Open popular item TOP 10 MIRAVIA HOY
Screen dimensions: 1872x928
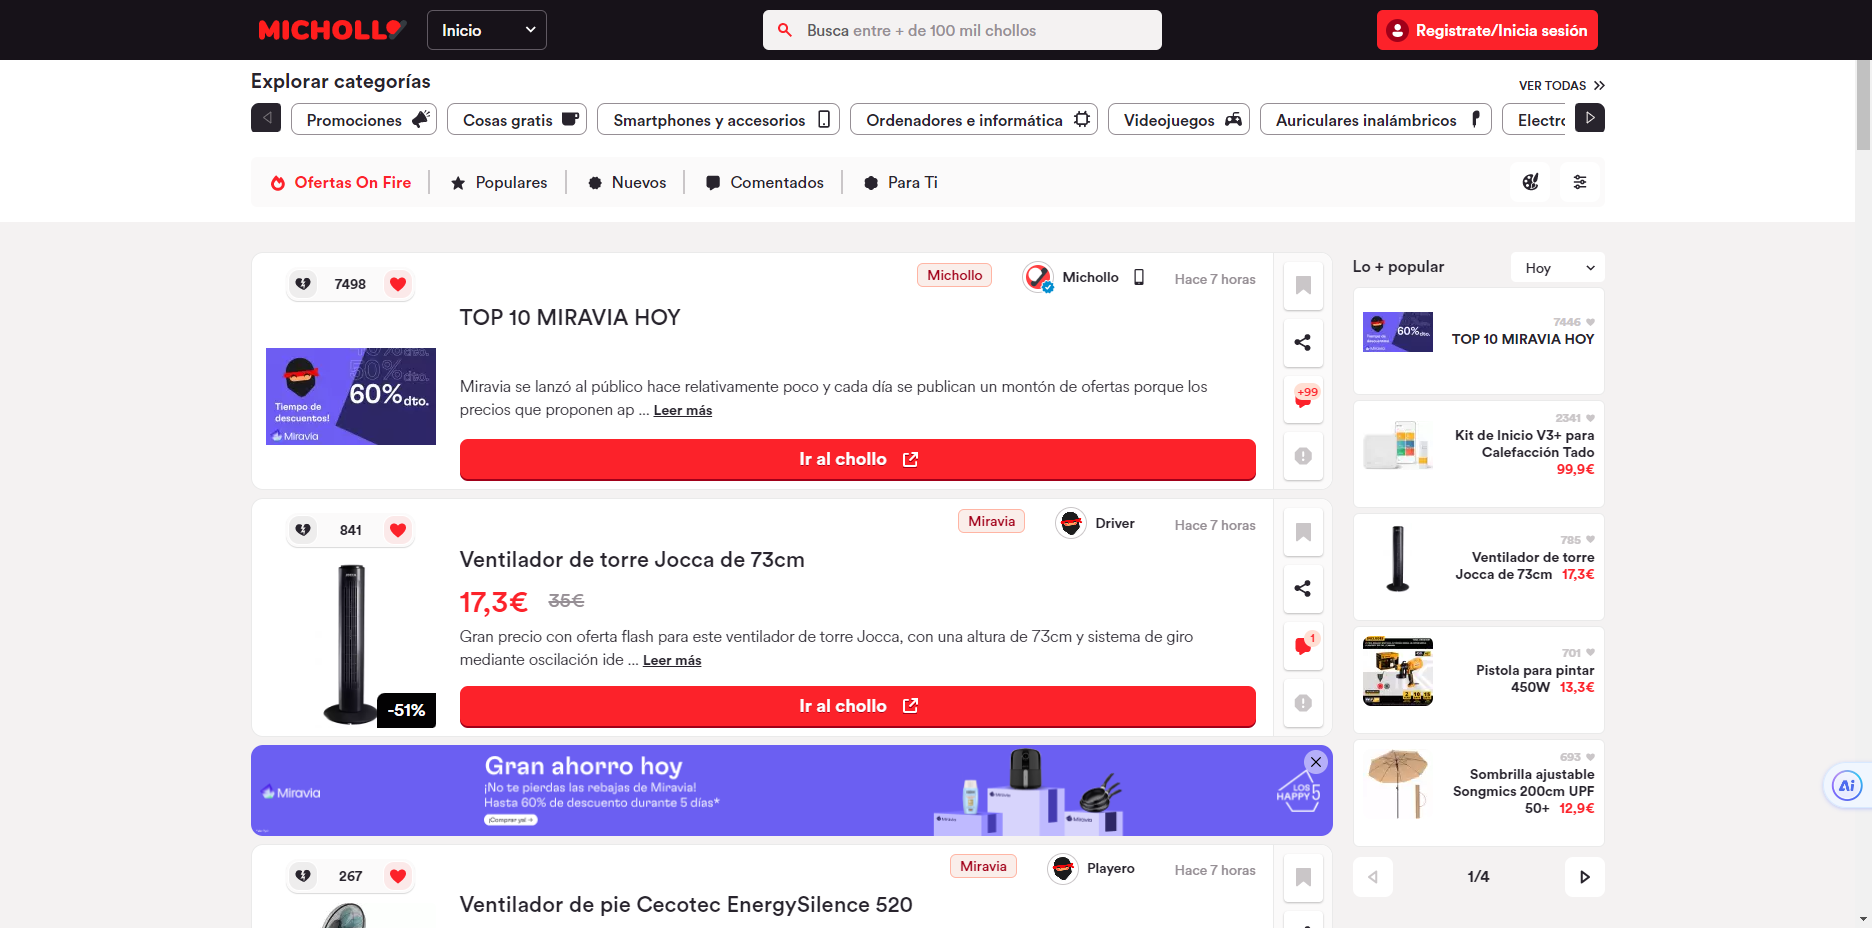pyautogui.click(x=1479, y=341)
